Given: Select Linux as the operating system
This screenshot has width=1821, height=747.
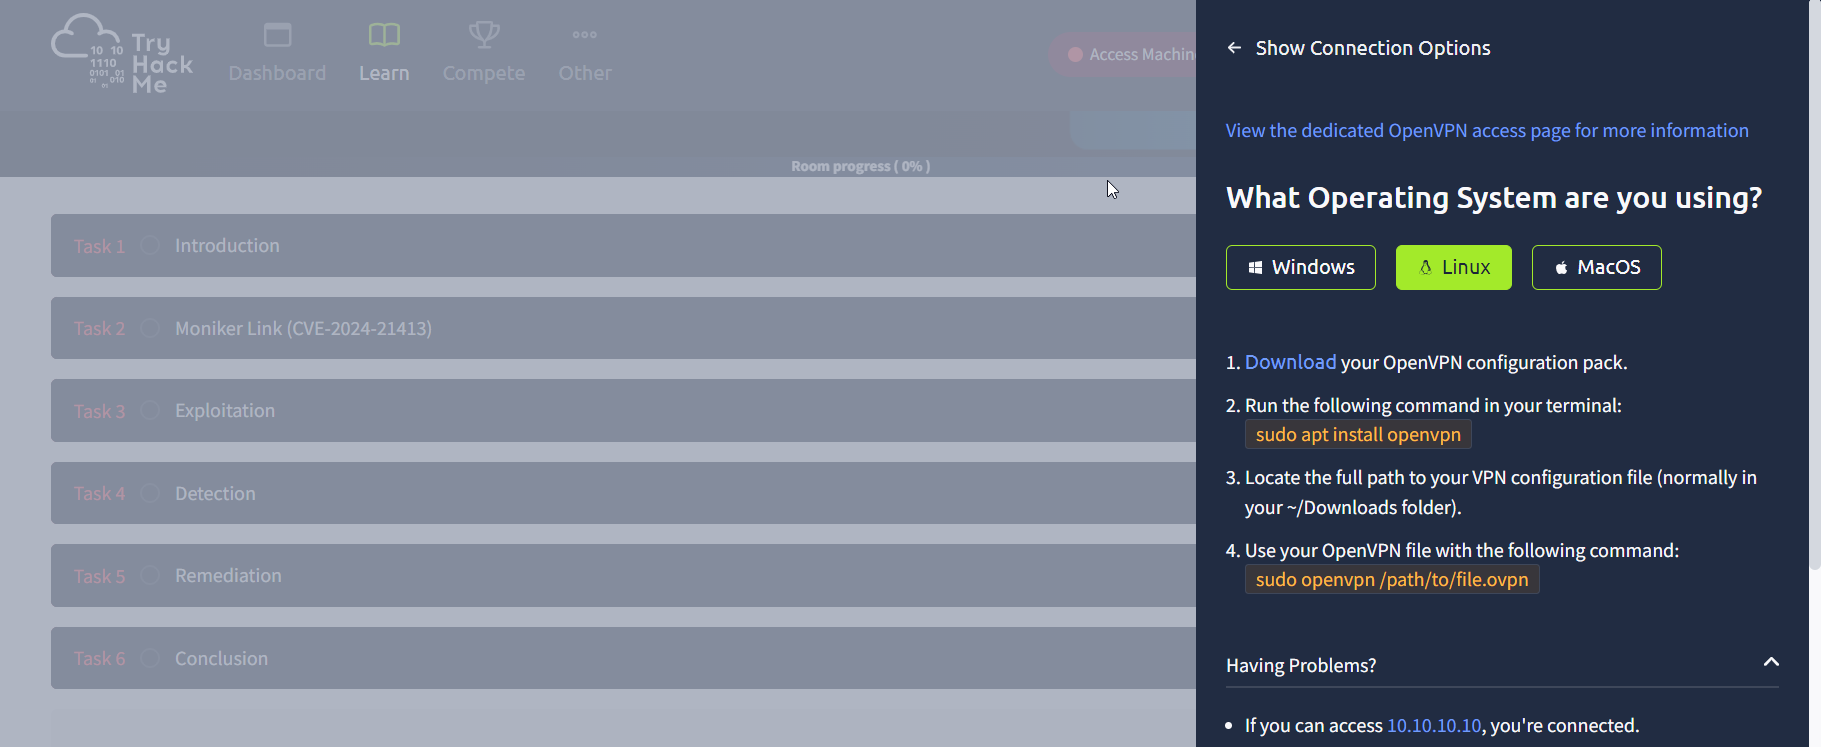Looking at the screenshot, I should pyautogui.click(x=1454, y=267).
